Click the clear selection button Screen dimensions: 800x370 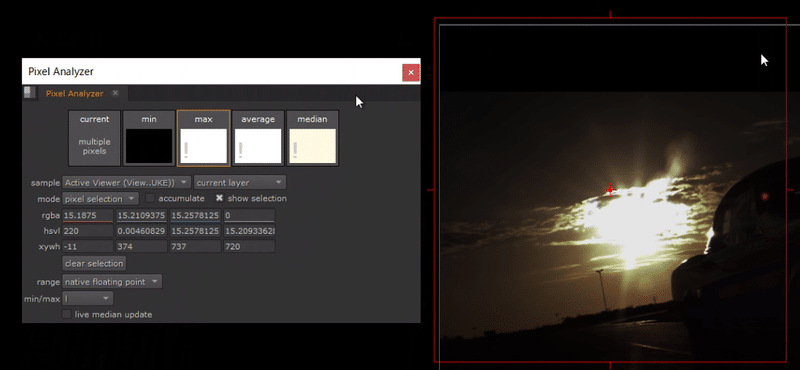click(x=94, y=263)
